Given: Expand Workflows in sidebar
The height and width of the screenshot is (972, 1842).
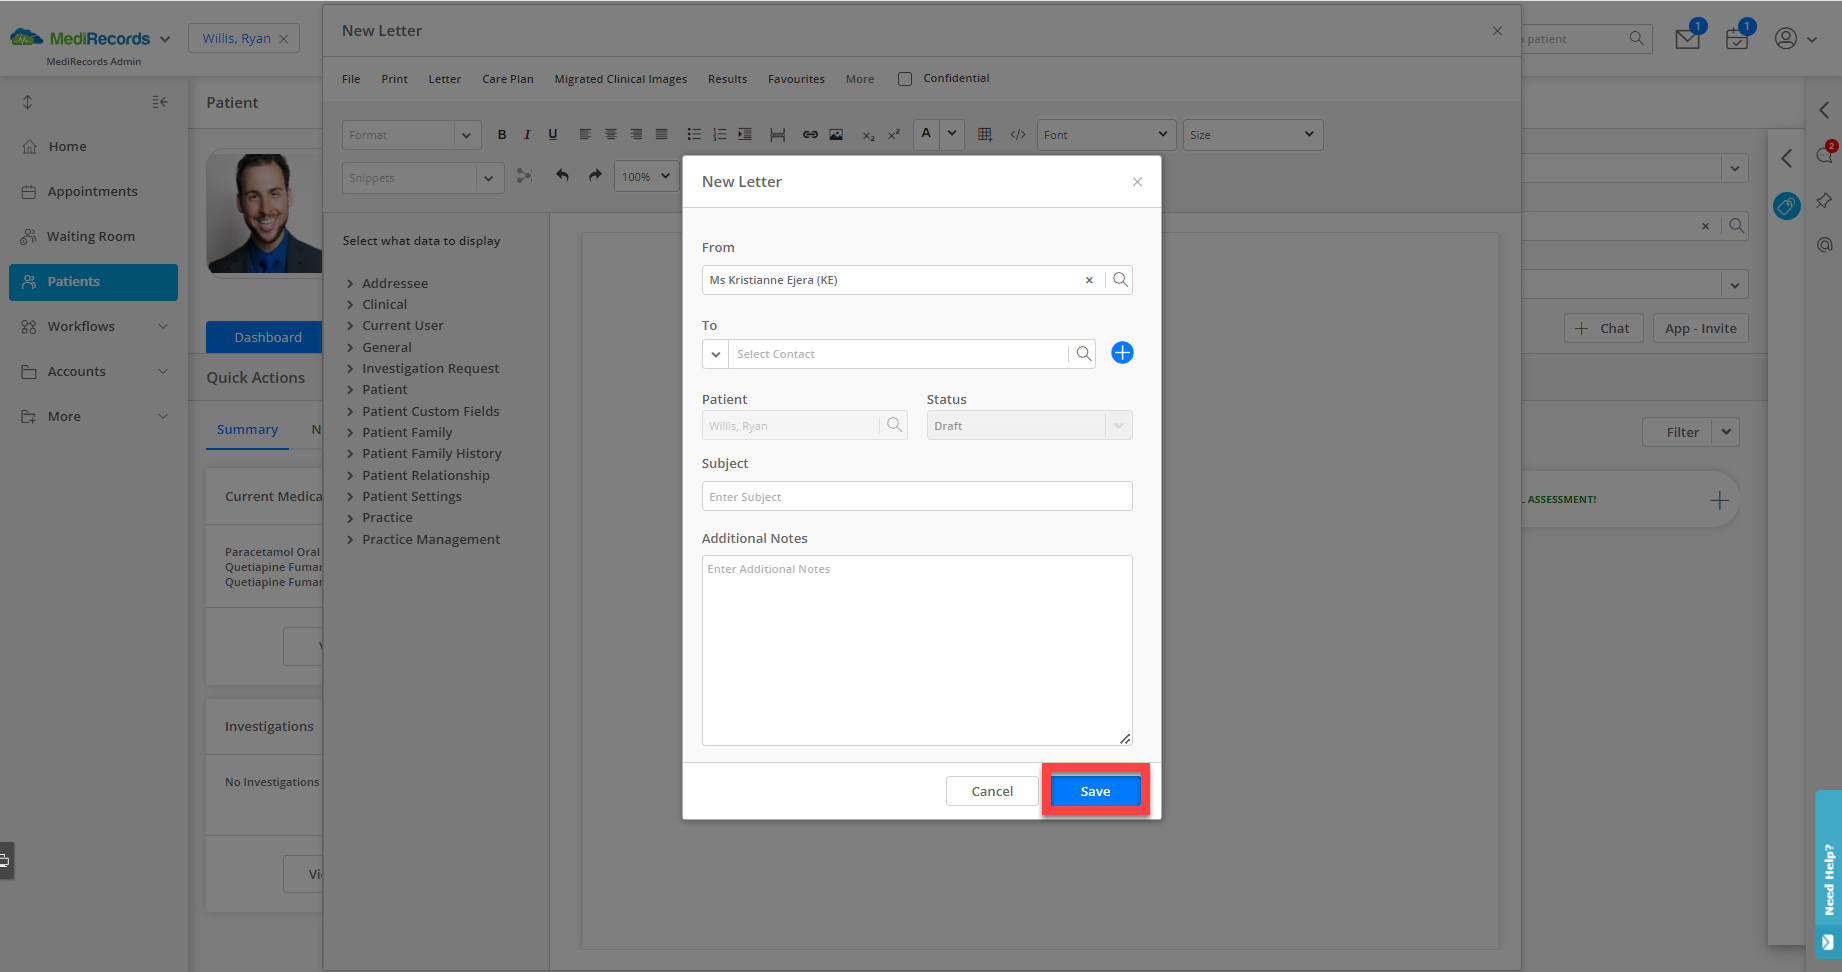Looking at the screenshot, I should point(93,327).
